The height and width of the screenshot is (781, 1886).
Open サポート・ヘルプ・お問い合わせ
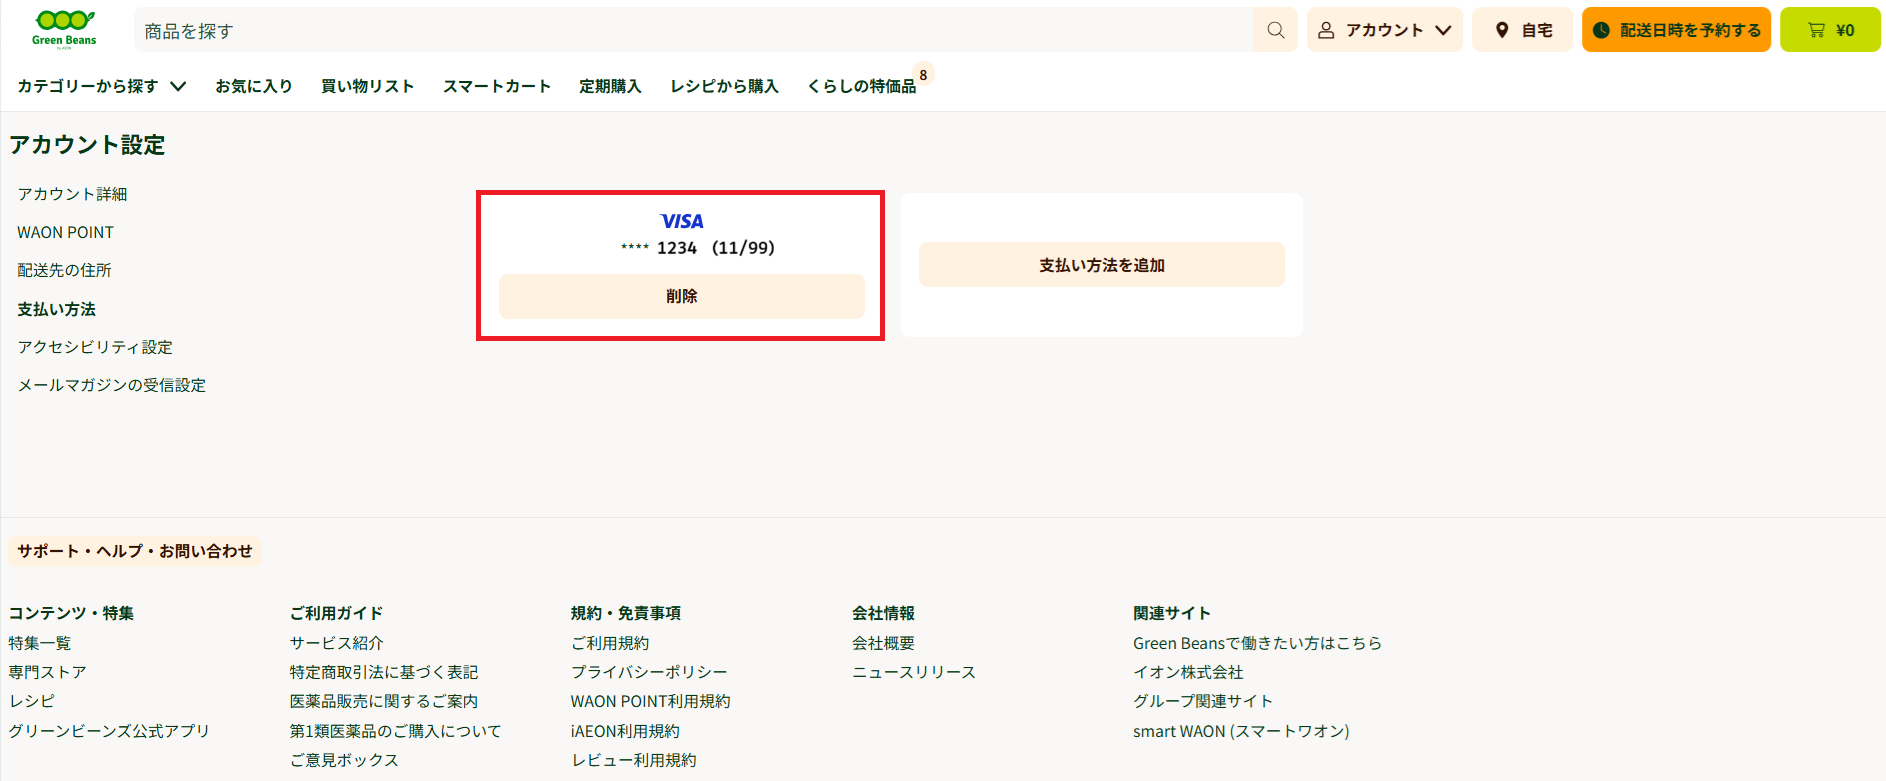point(135,551)
